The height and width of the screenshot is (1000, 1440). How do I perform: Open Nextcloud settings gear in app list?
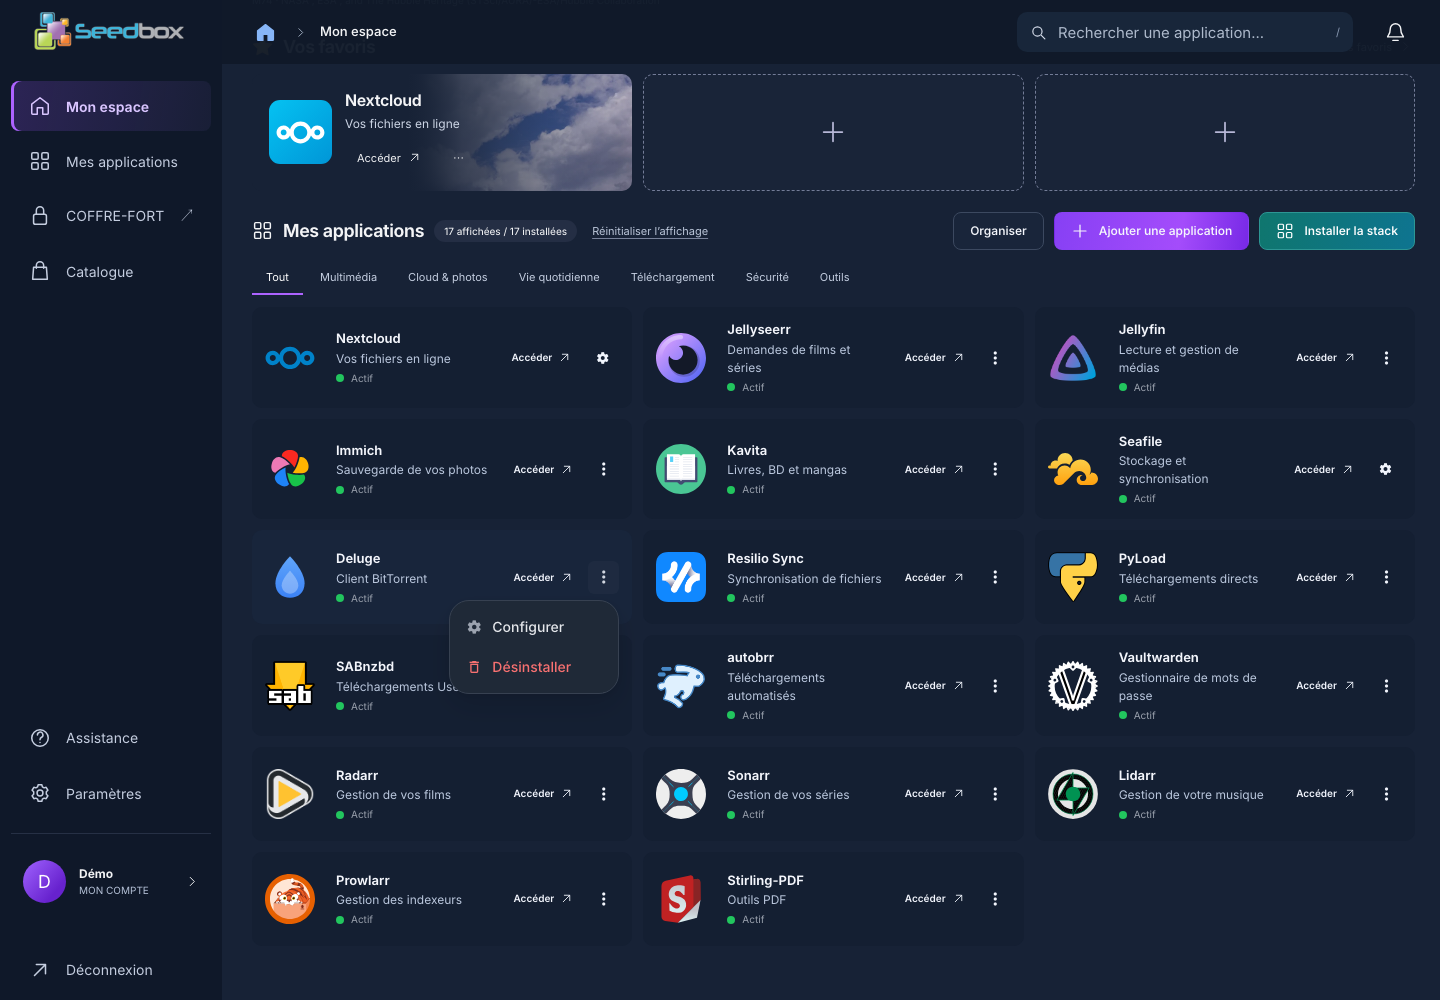point(603,358)
